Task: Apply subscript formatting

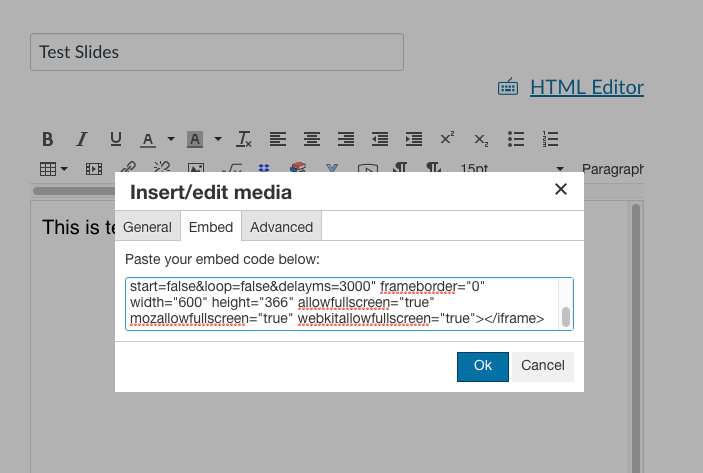Action: point(481,139)
